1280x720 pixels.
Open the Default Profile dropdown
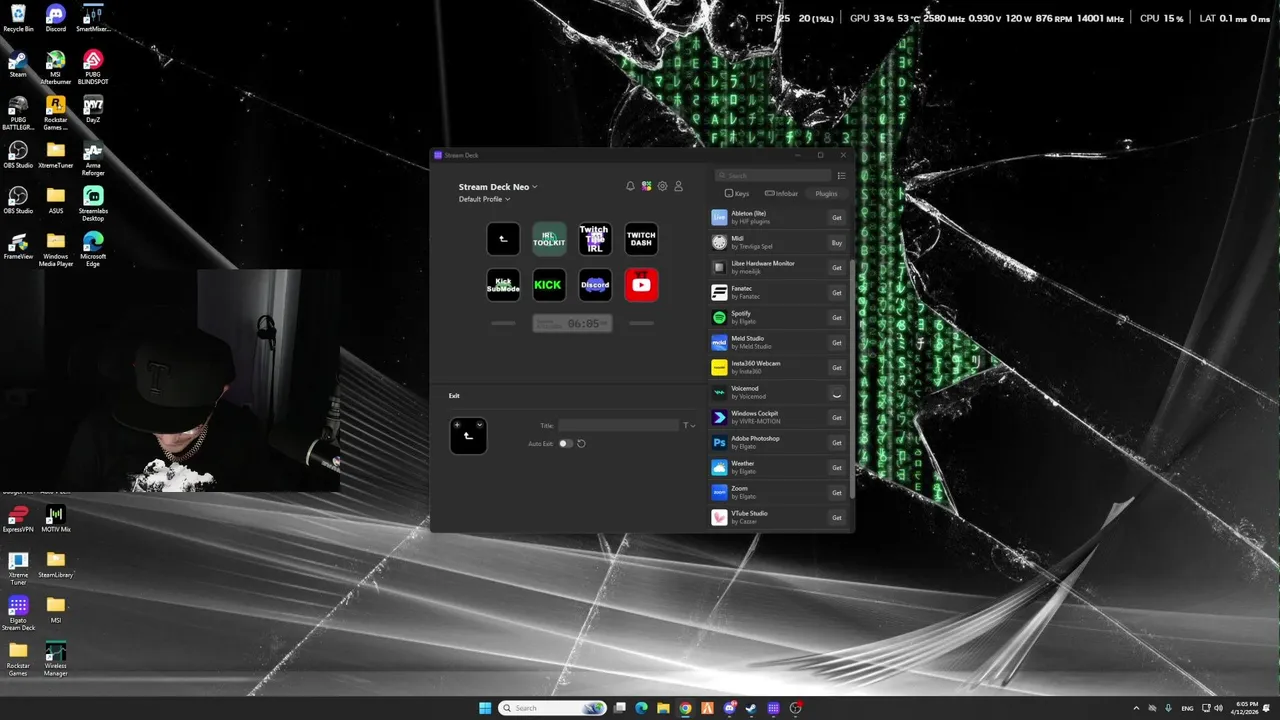tap(485, 199)
